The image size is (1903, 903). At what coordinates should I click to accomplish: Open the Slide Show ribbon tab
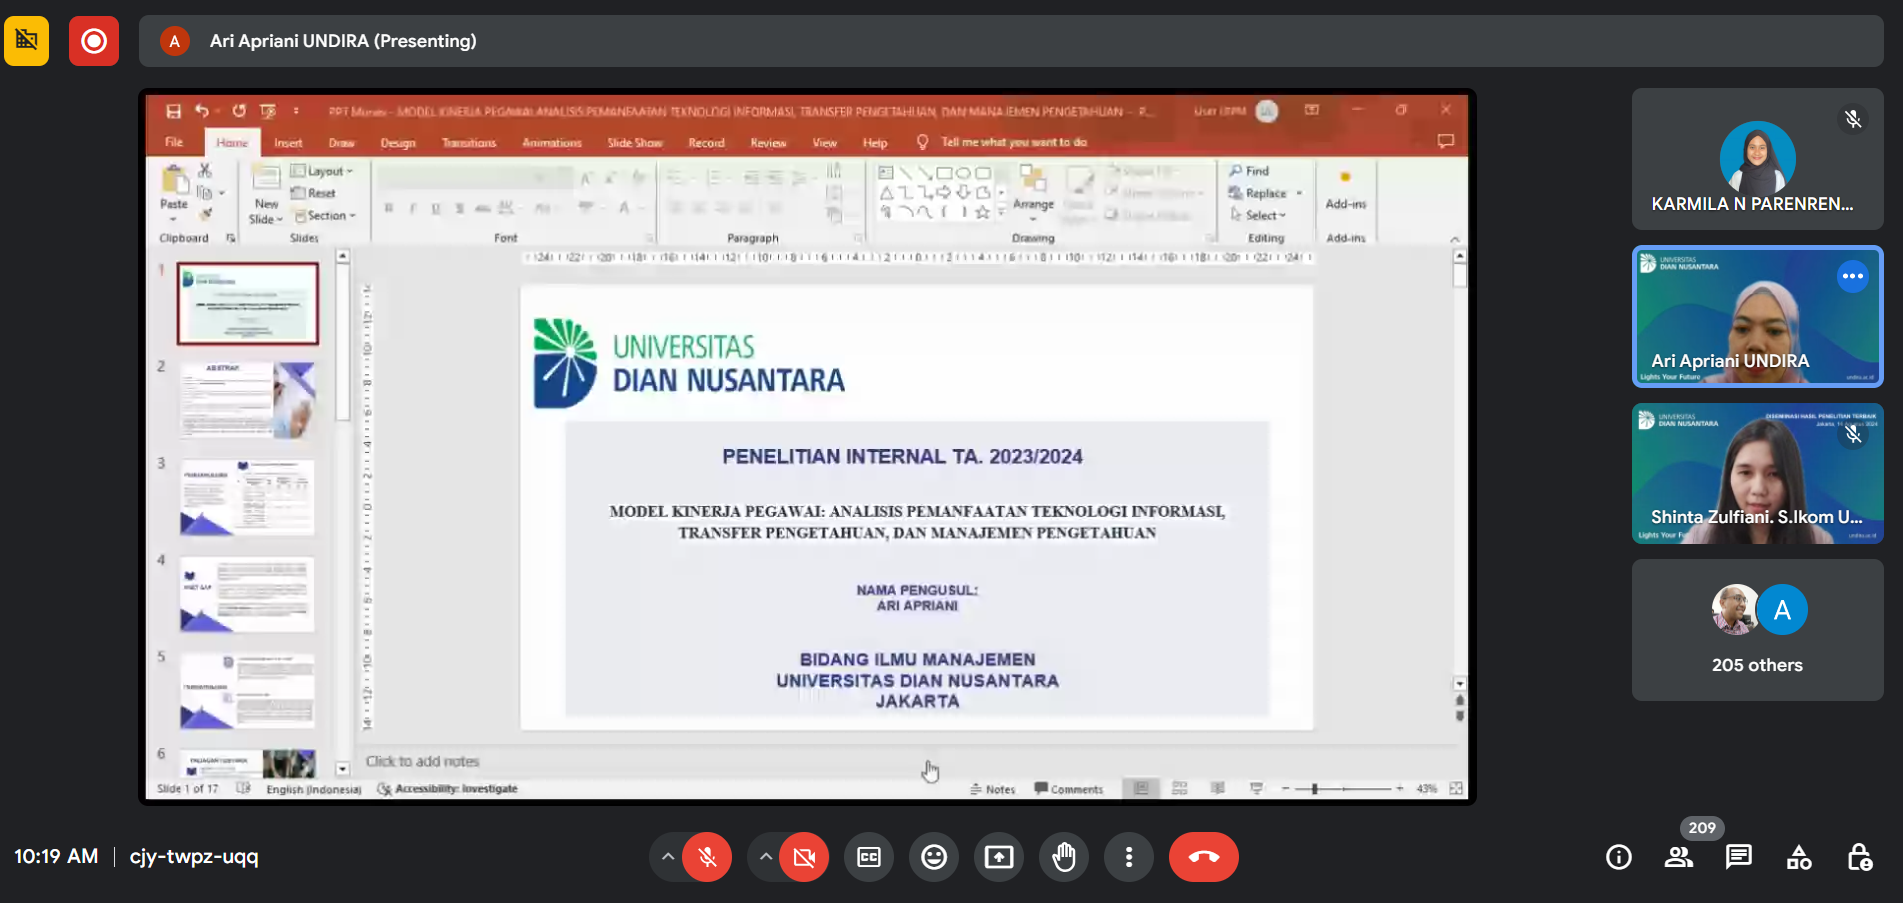point(635,143)
